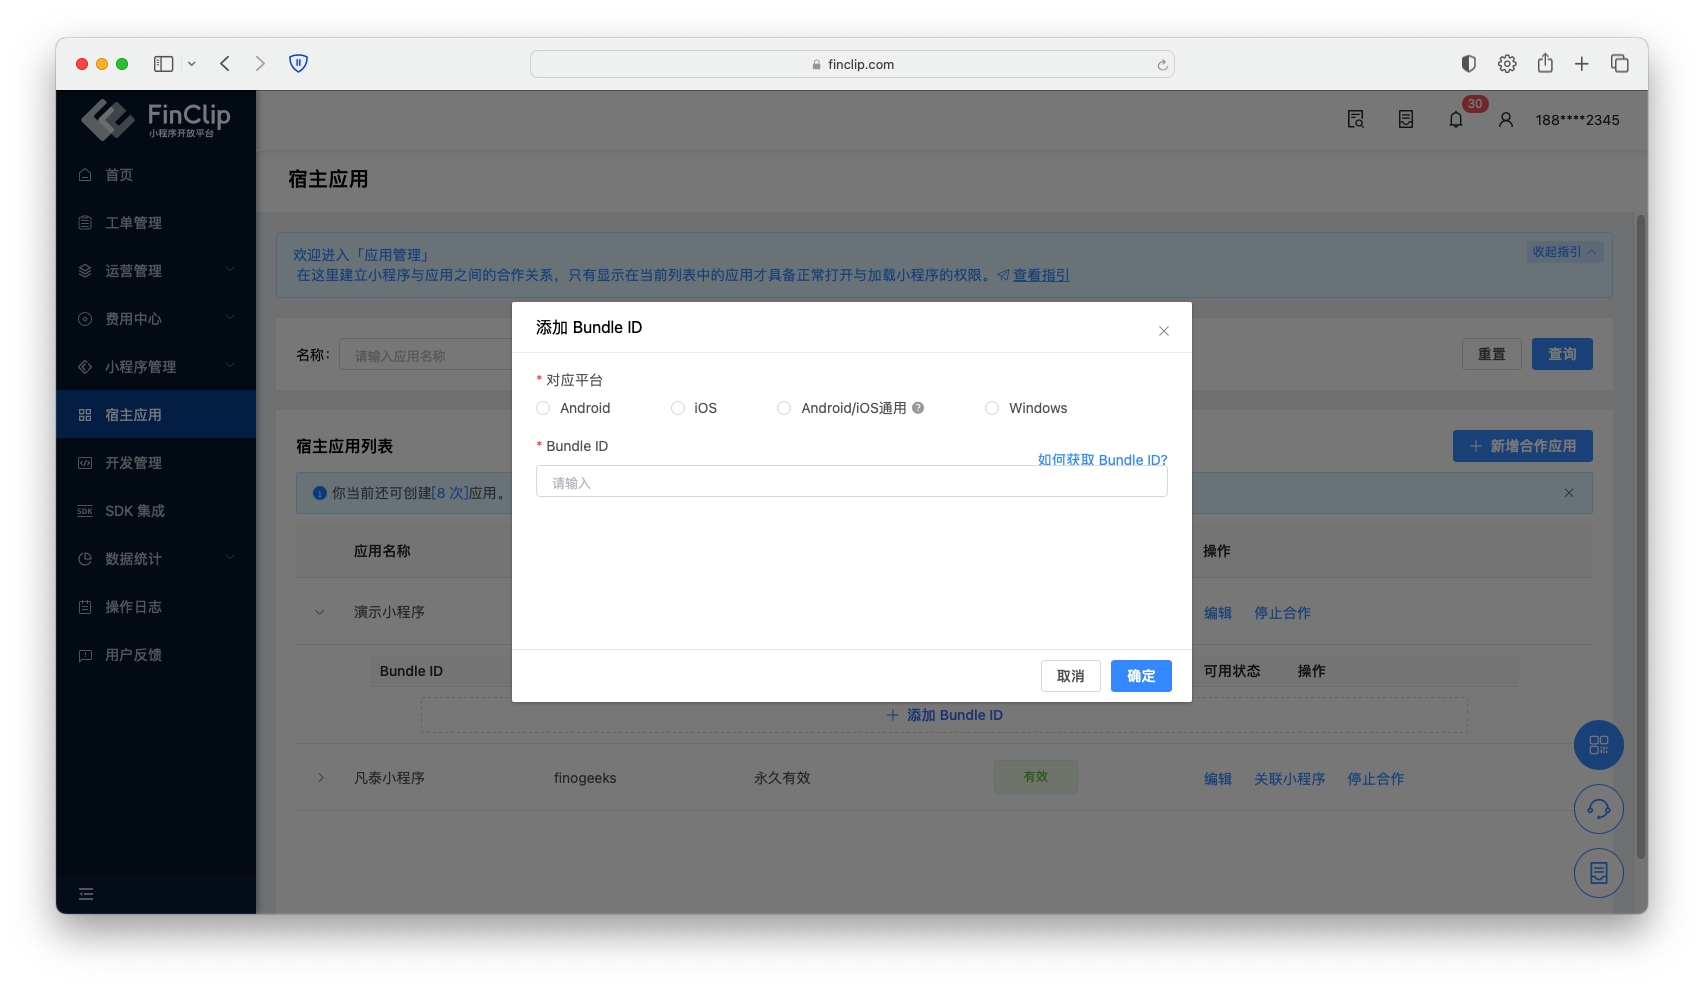Viewport: 1704px width, 988px height.
Task: Click the 确定 confirm button
Action: [1141, 676]
